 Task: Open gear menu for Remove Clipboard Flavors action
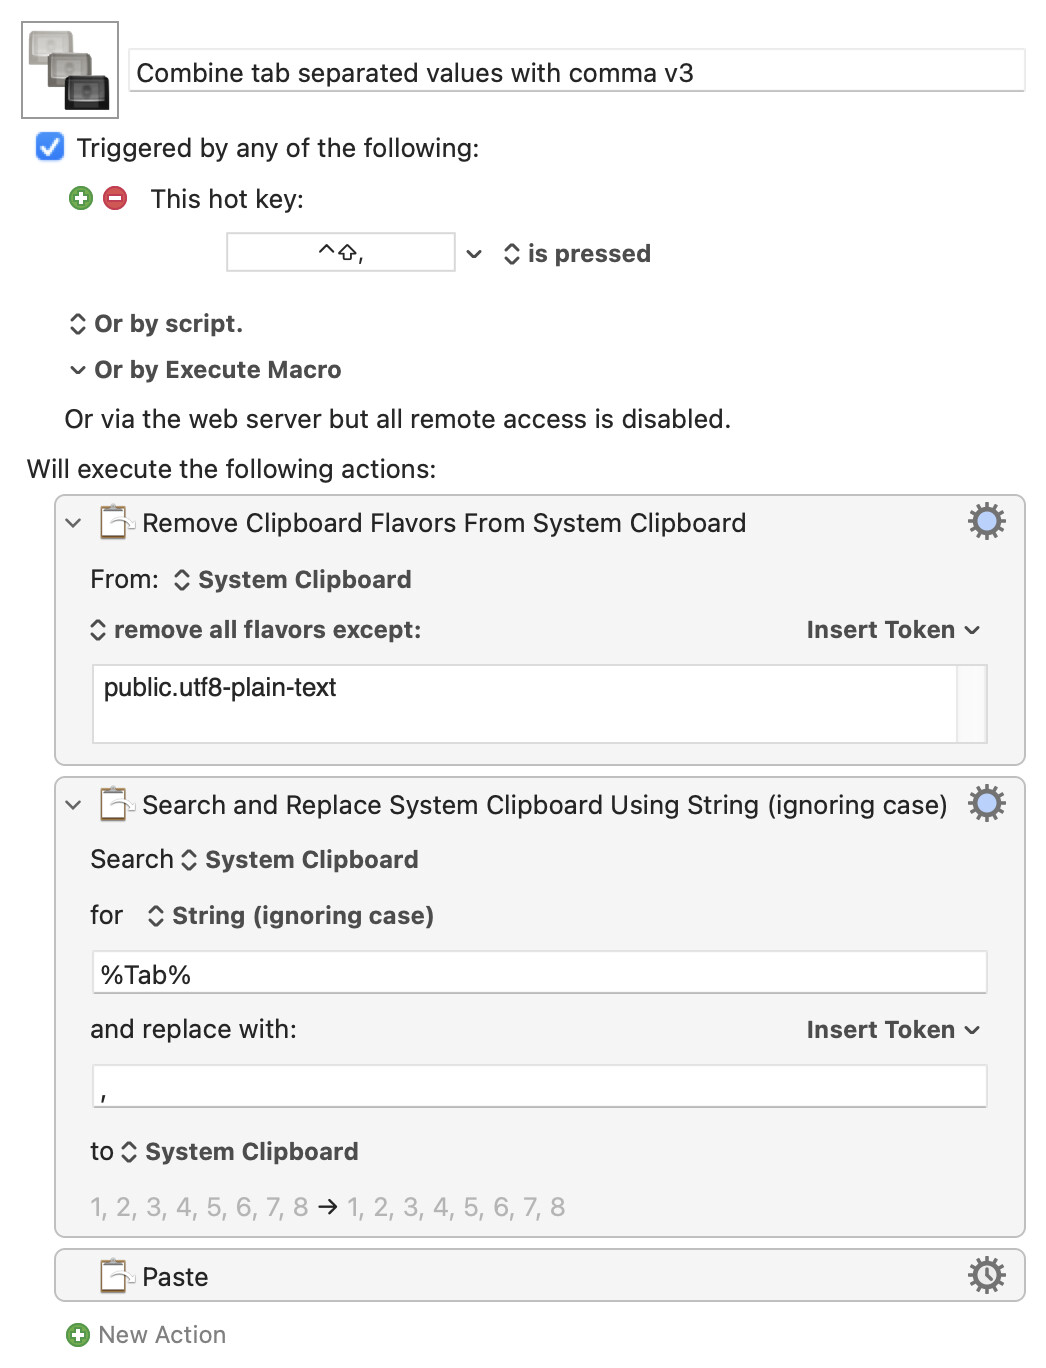(986, 521)
